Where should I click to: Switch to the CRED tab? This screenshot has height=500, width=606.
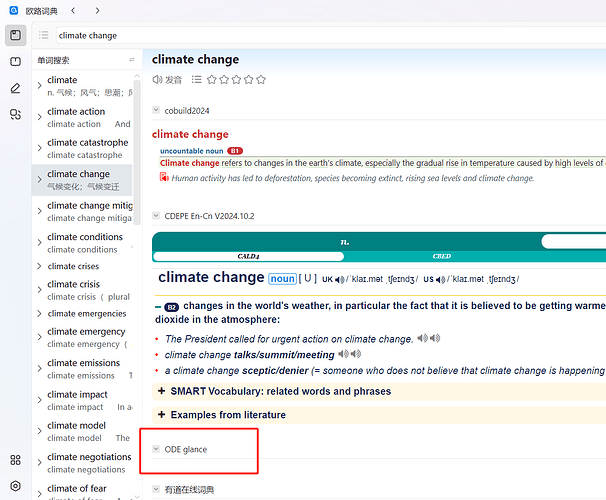[441, 257]
